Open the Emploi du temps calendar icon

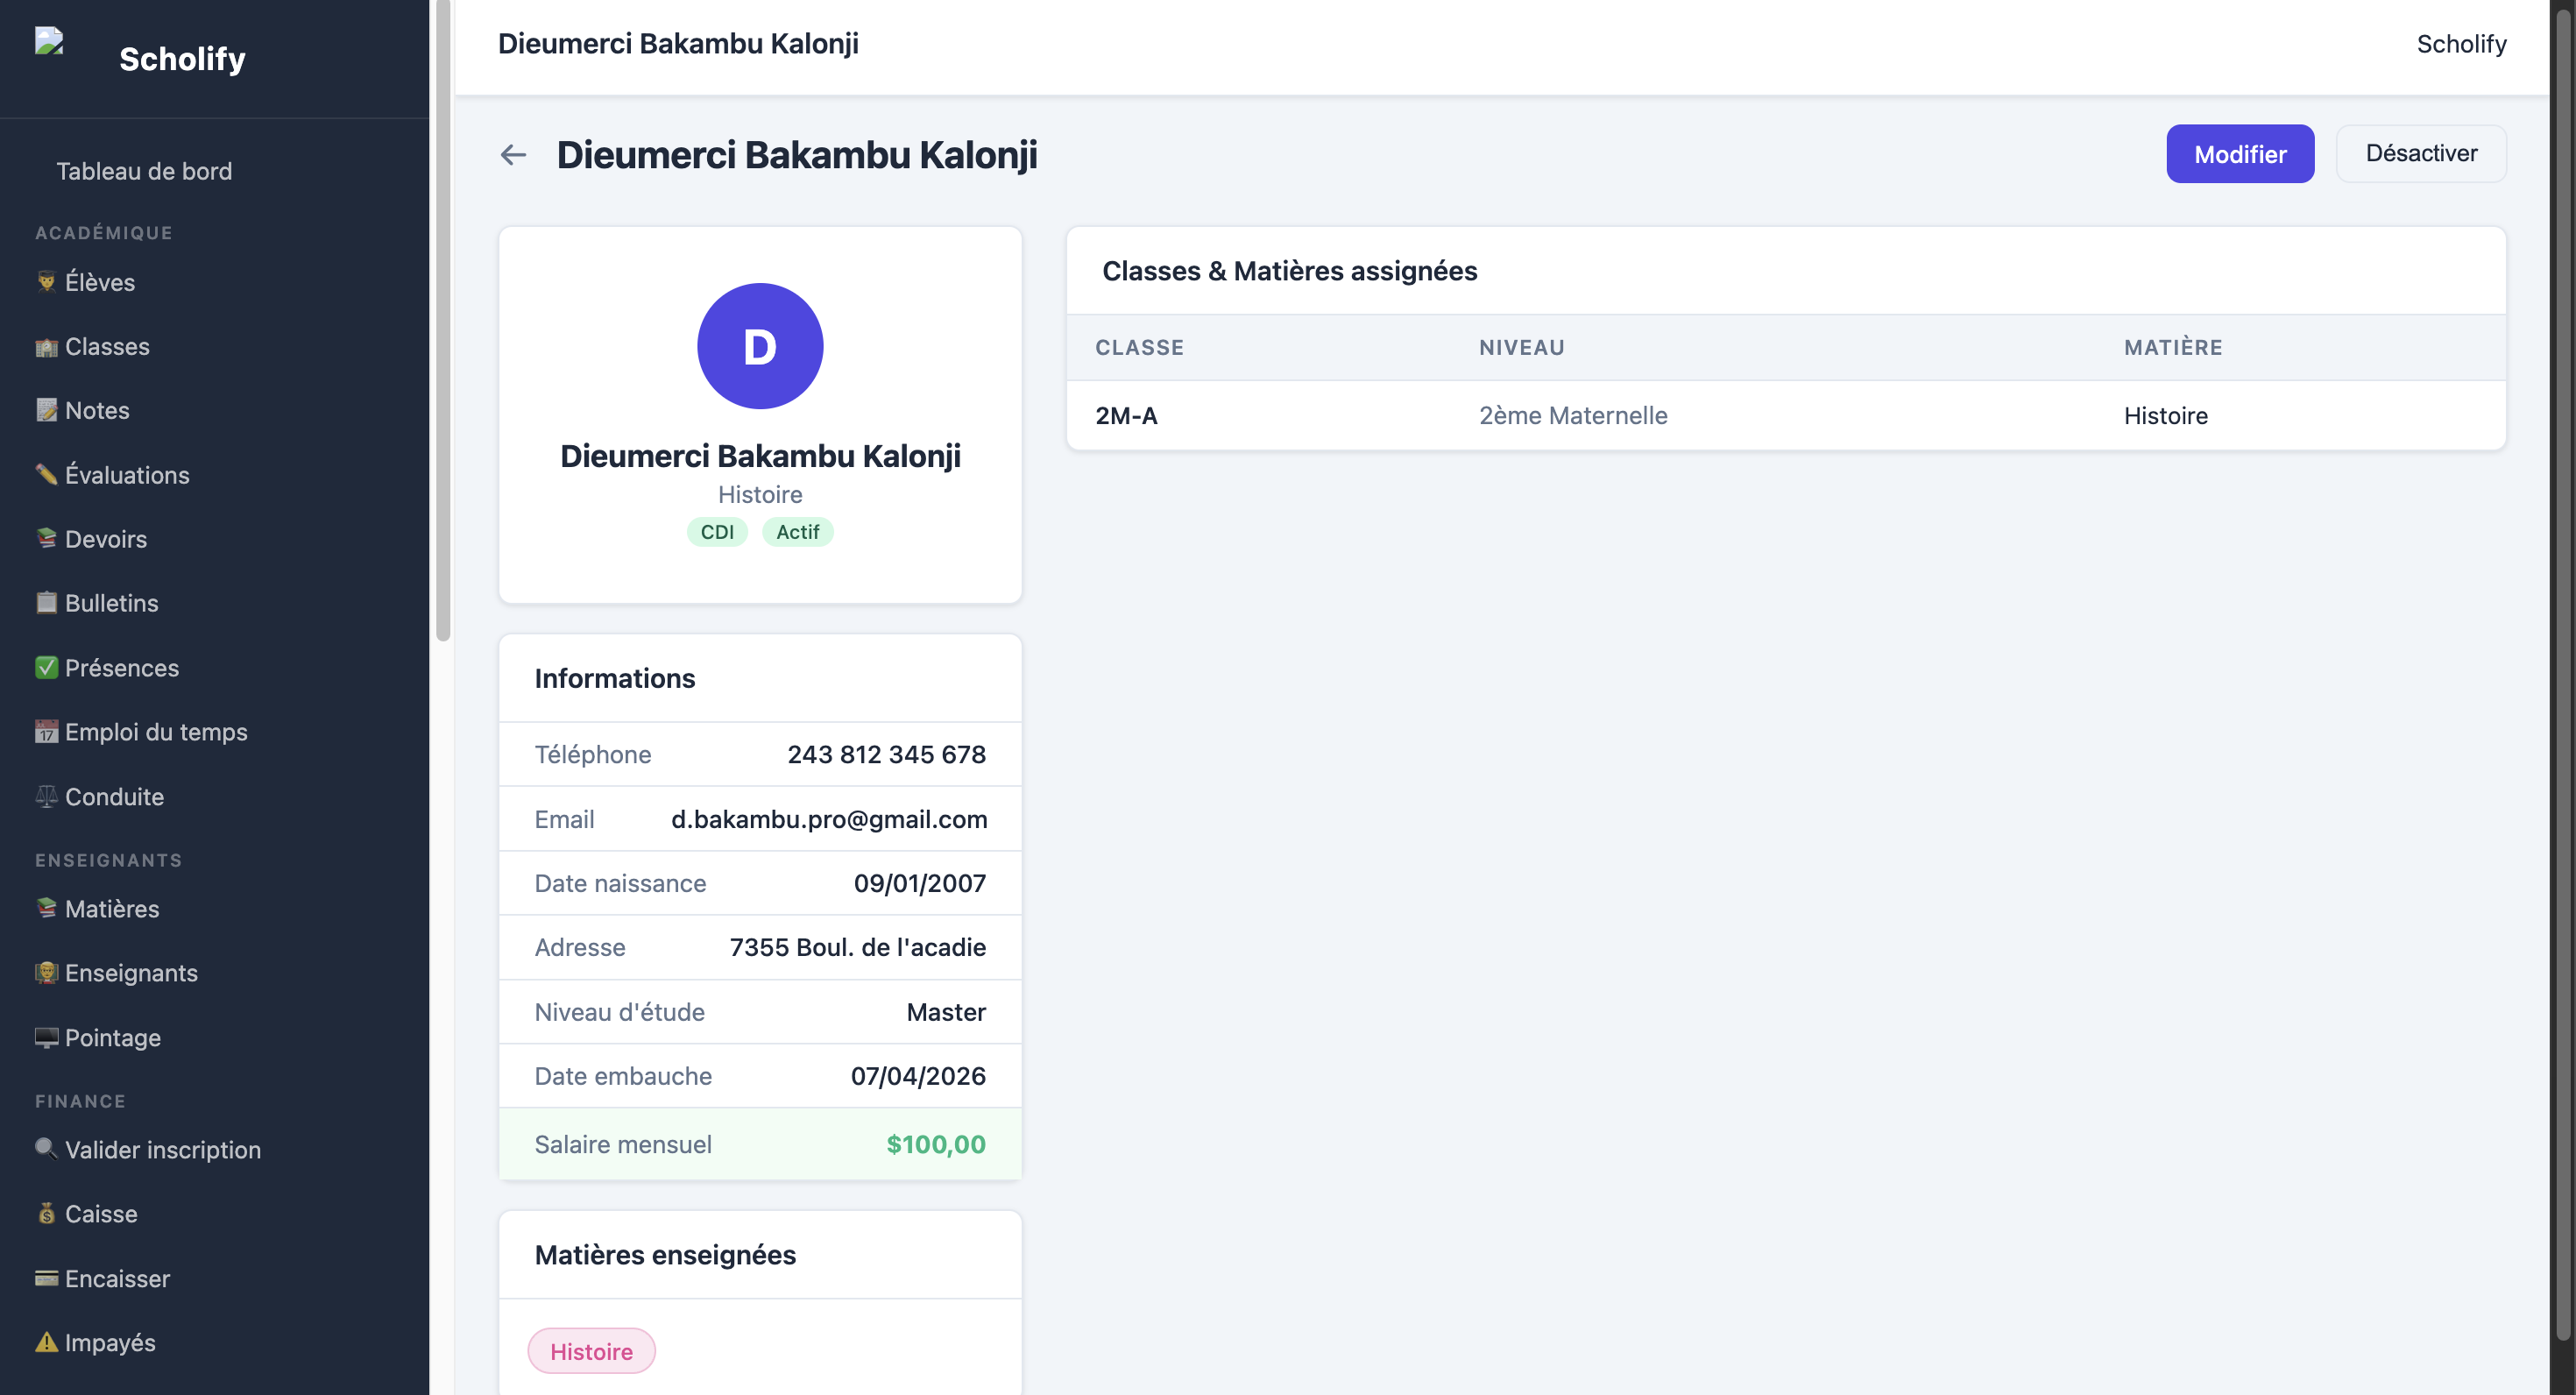pyautogui.click(x=46, y=732)
